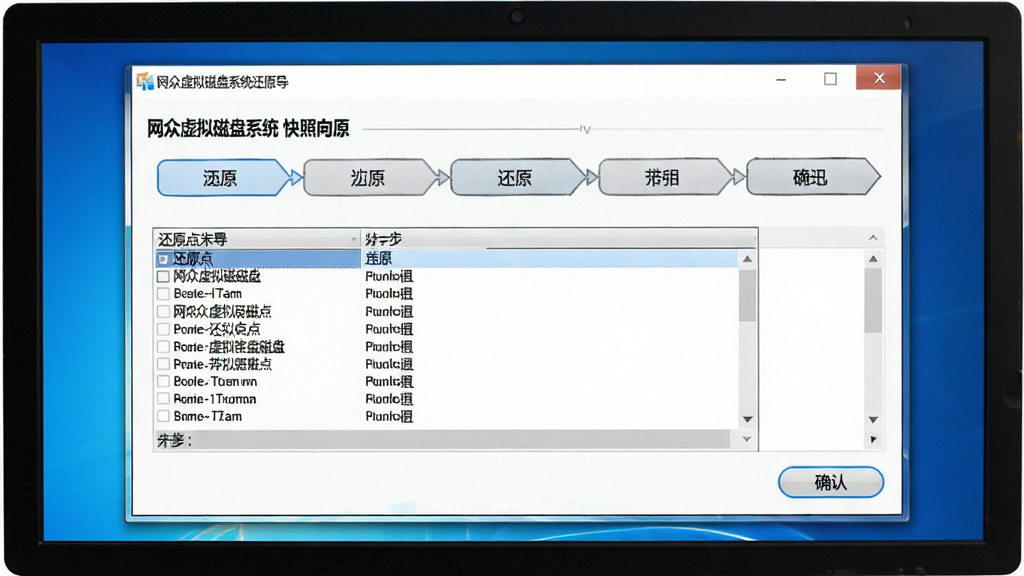Close the restore wizard with the red X
The height and width of the screenshot is (576, 1024).
[x=879, y=78]
